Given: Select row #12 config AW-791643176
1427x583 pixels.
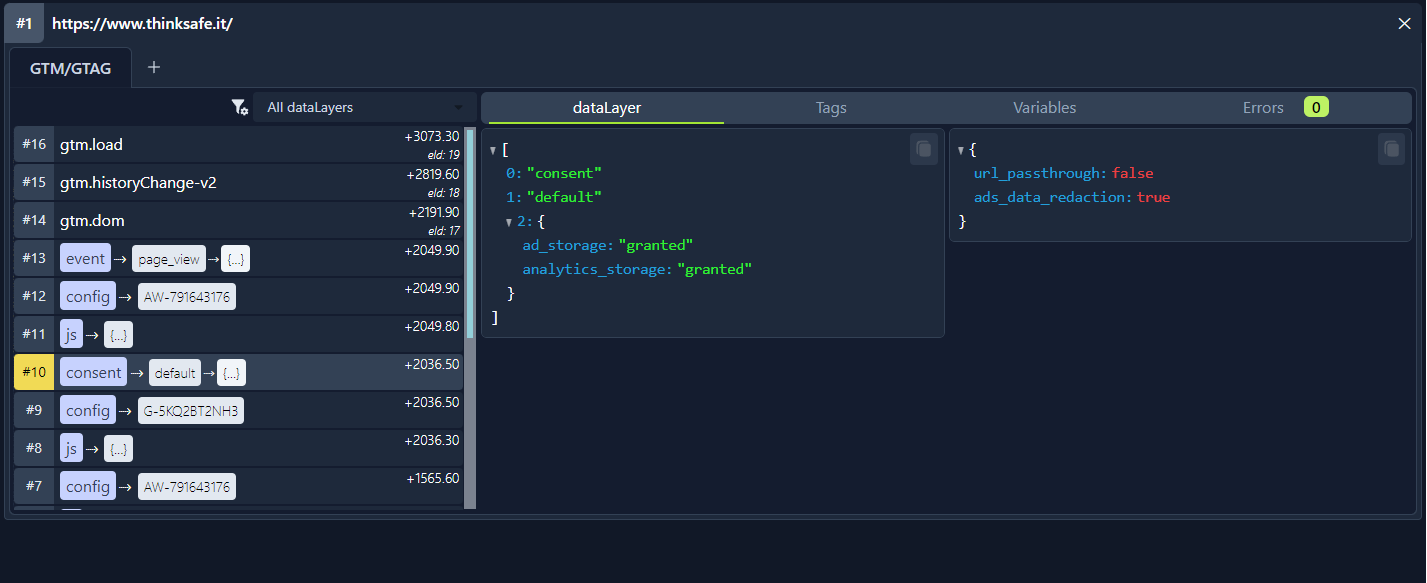Looking at the screenshot, I should [x=239, y=296].
